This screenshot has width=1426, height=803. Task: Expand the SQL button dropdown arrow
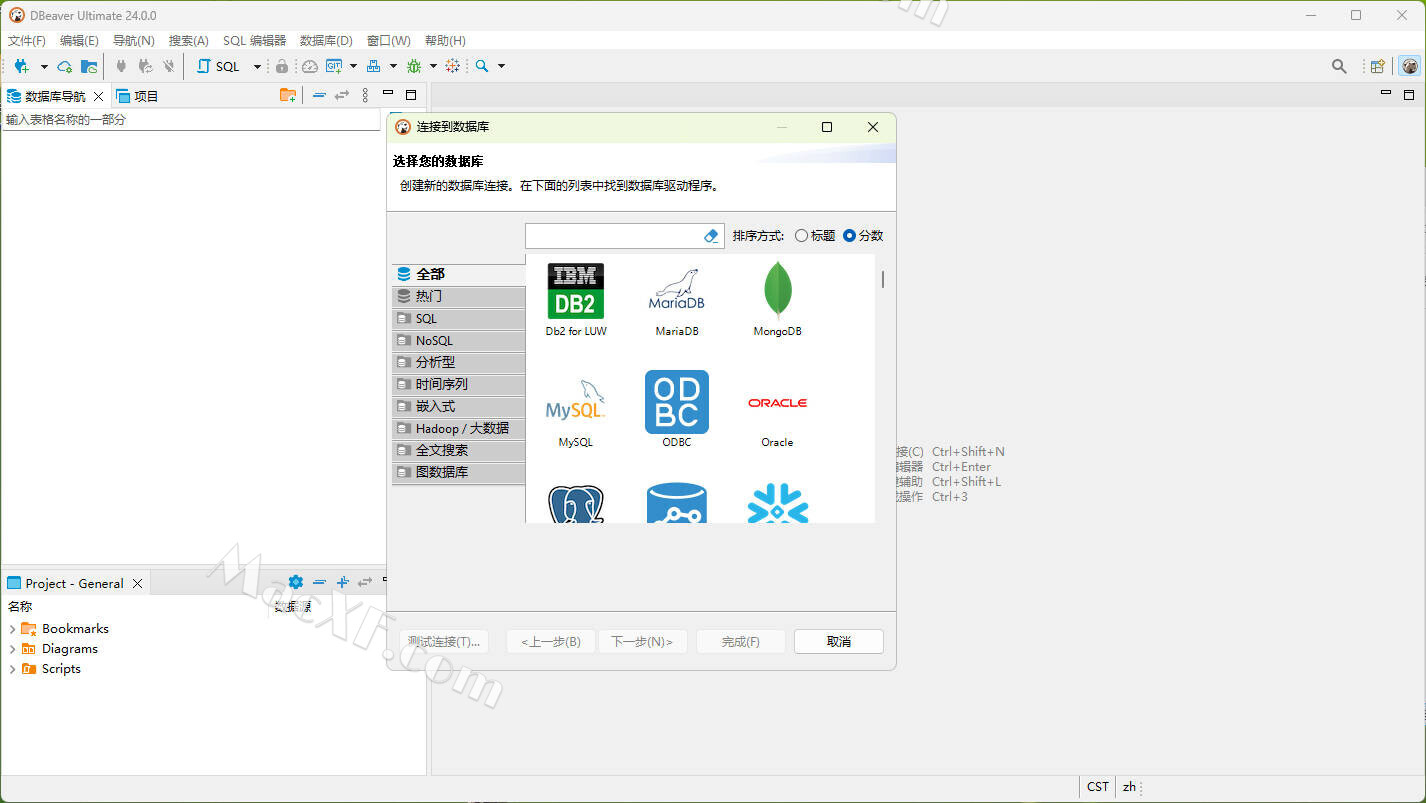(257, 66)
